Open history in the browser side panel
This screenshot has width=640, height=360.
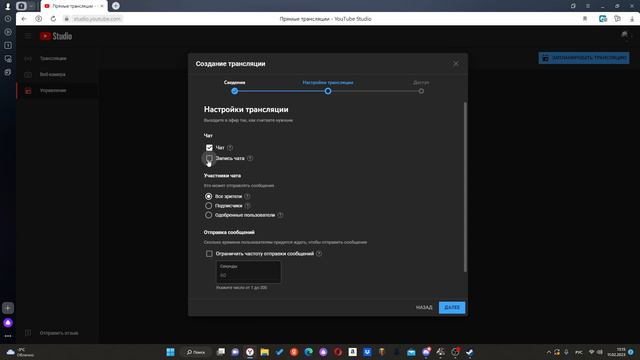coord(8,19)
